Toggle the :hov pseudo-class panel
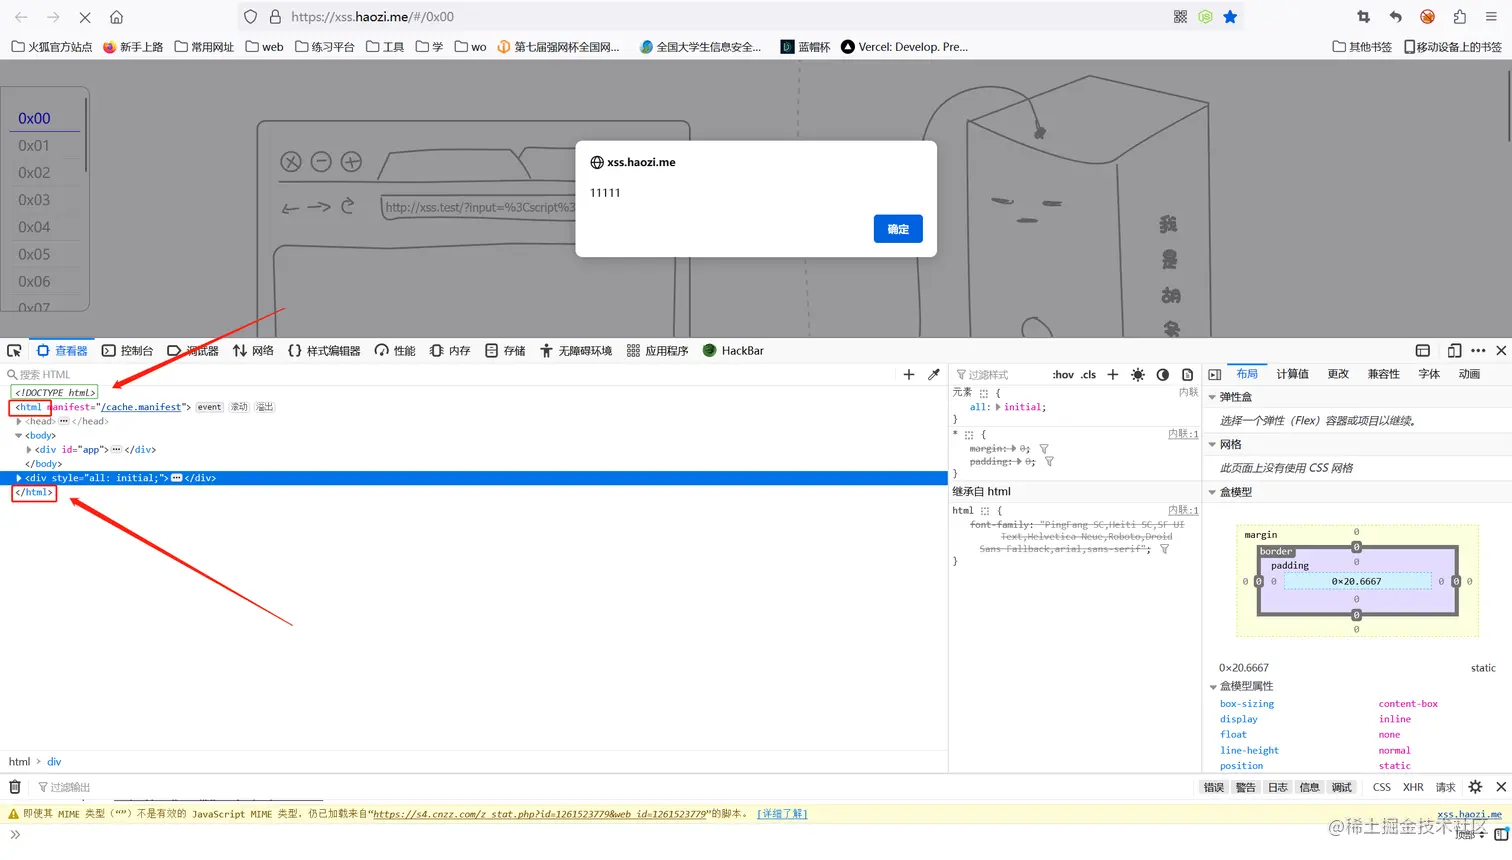This screenshot has height=860, width=1512. pyautogui.click(x=1063, y=375)
